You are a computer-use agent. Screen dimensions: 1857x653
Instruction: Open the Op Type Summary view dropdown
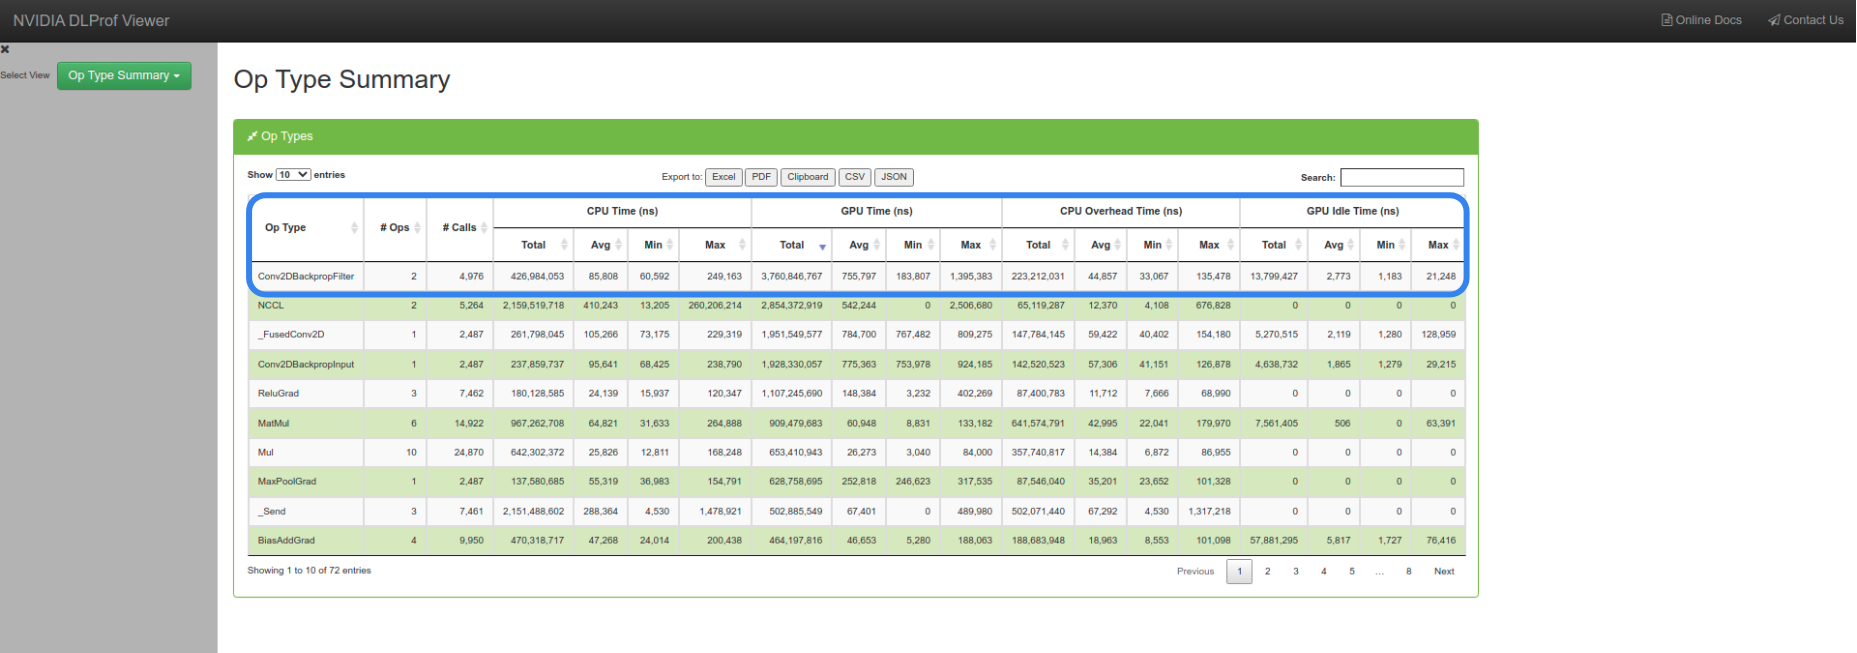[124, 76]
